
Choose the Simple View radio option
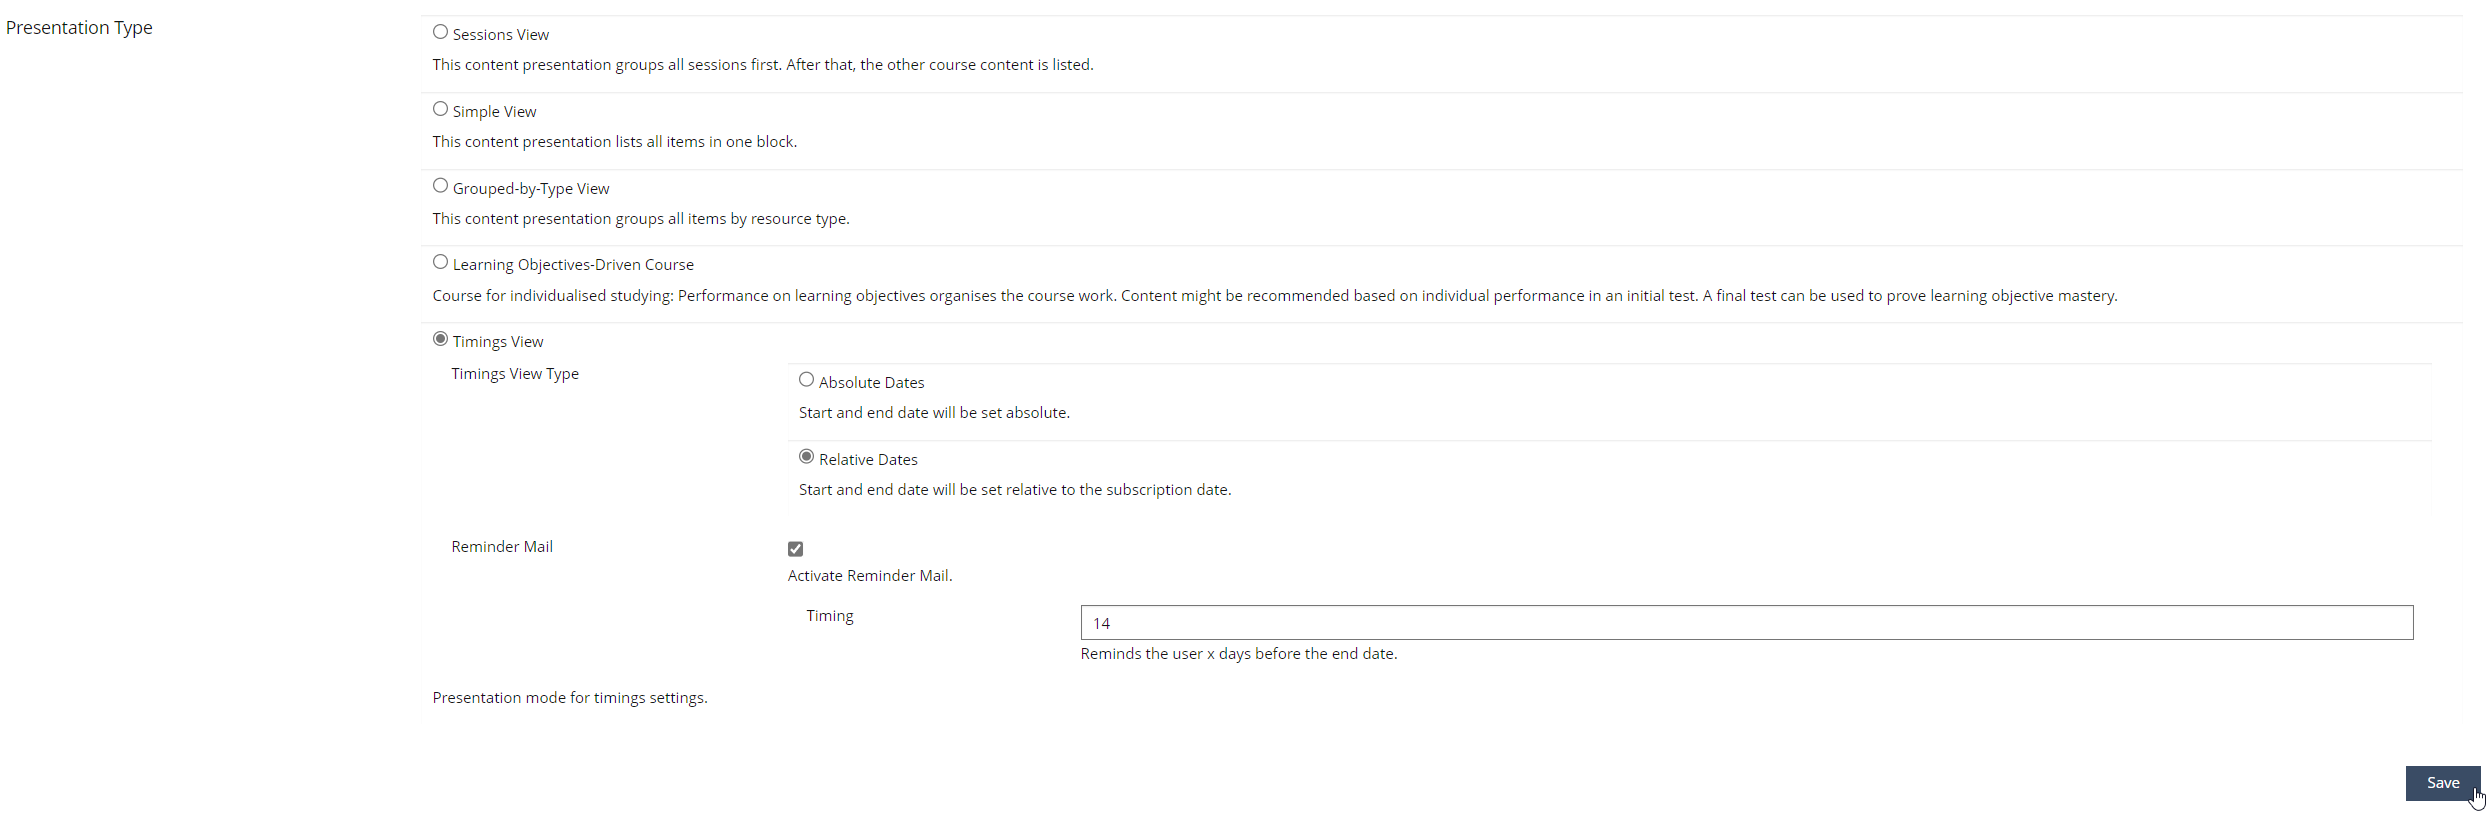click(x=440, y=109)
